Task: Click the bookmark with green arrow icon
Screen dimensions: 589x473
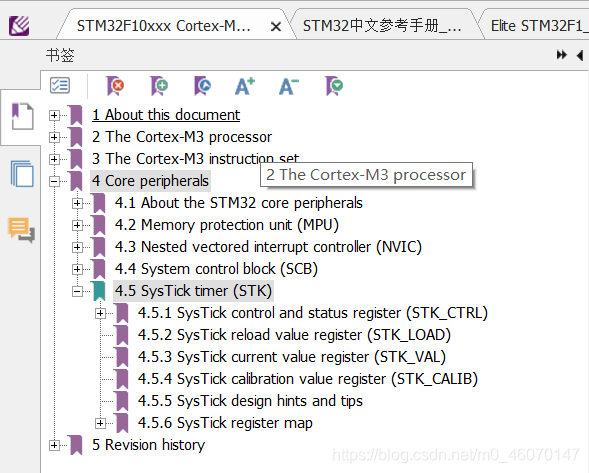Action: pyautogui.click(x=334, y=86)
